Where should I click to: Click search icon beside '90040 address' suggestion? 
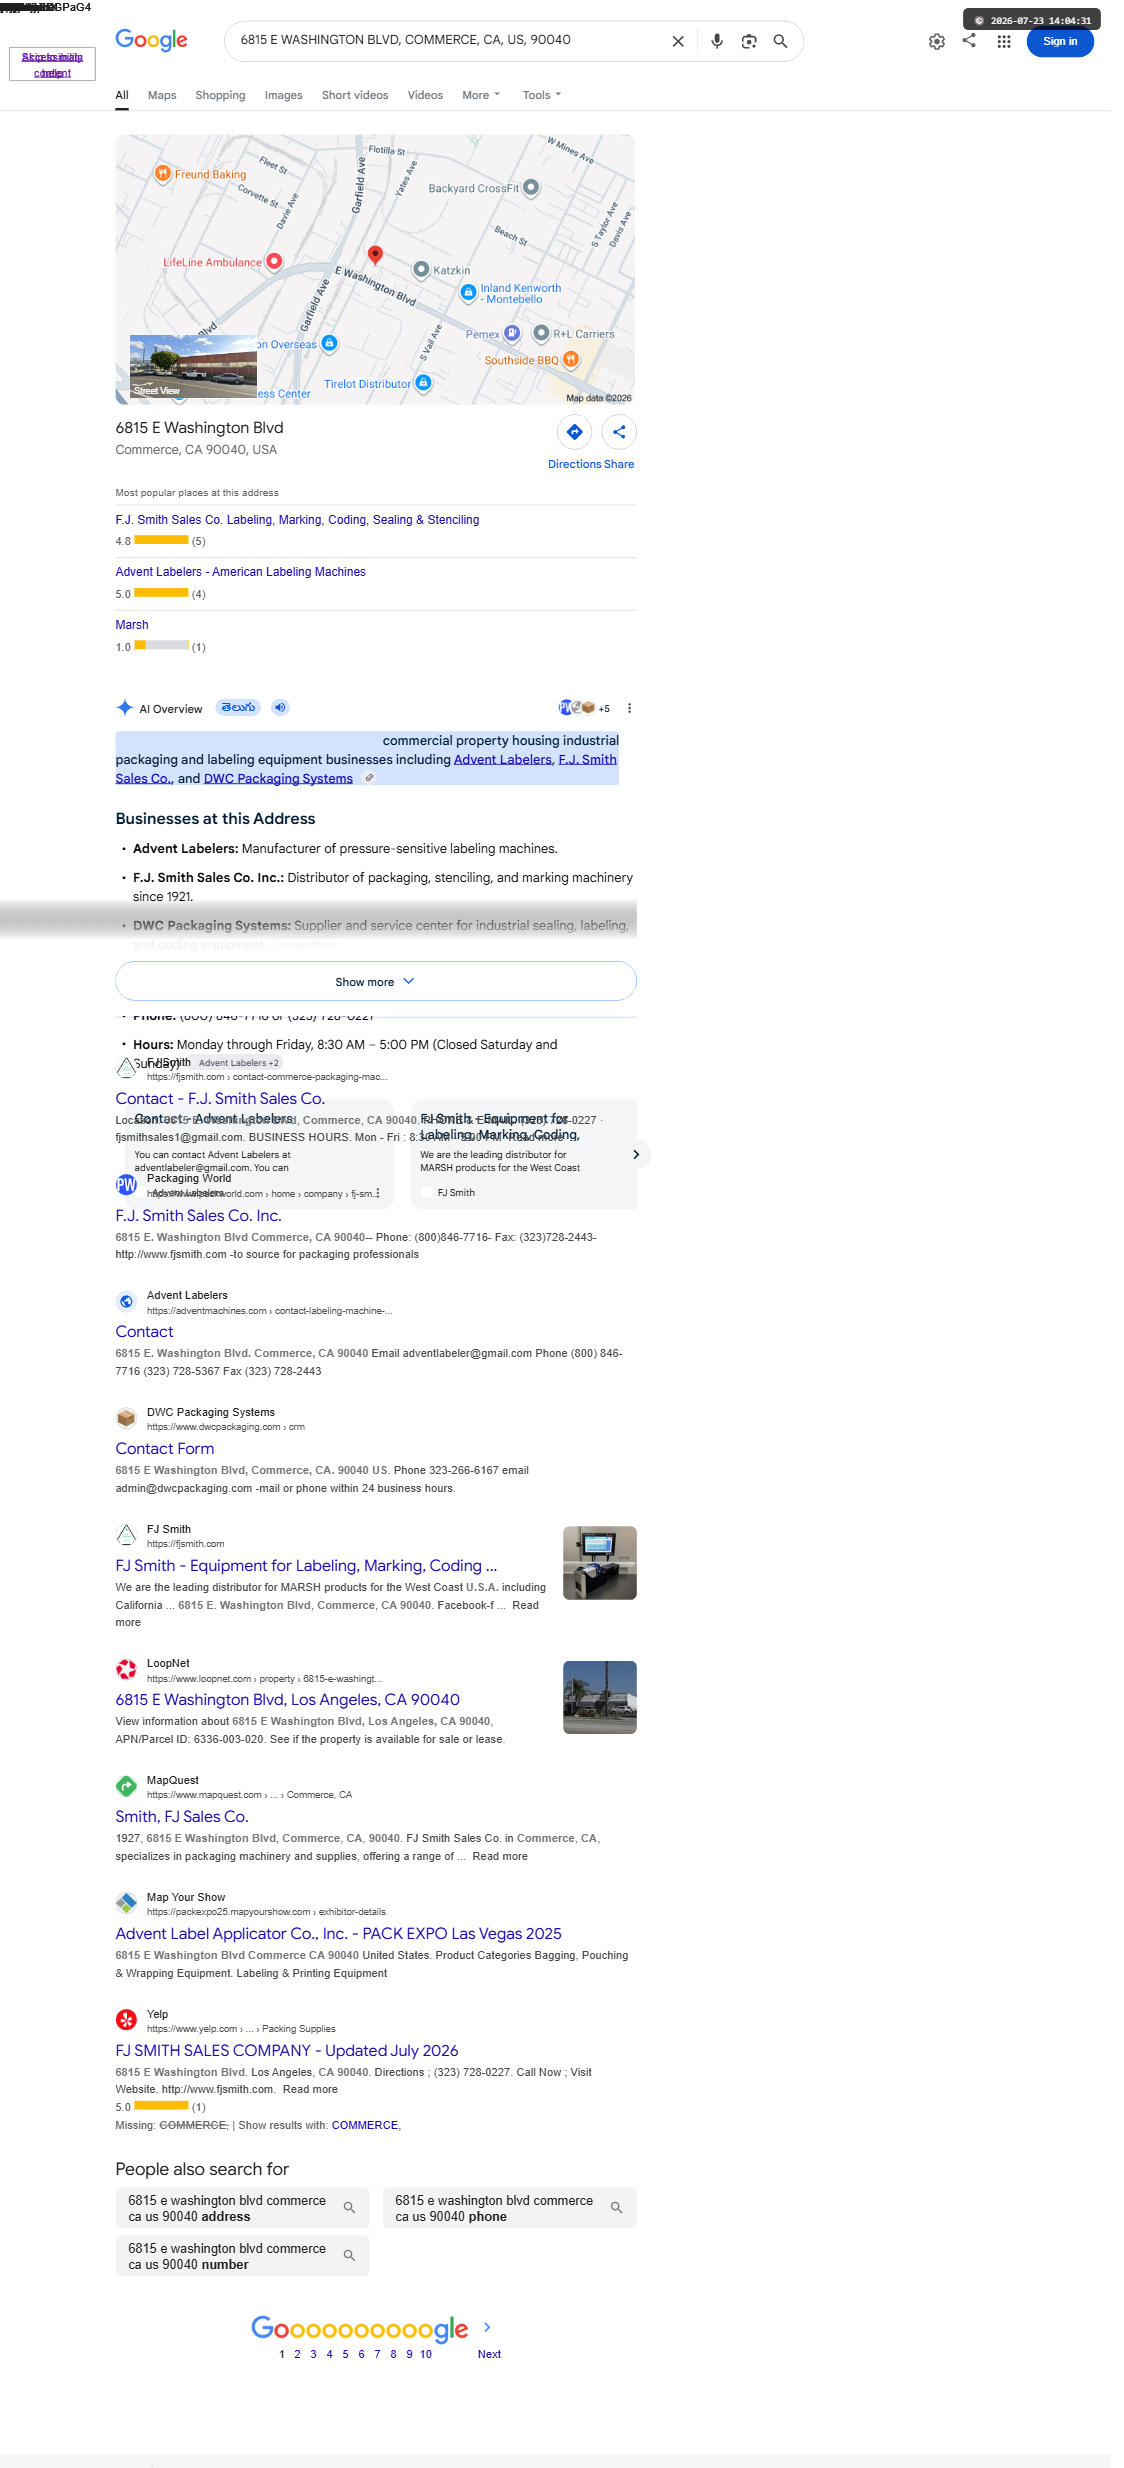(349, 2207)
